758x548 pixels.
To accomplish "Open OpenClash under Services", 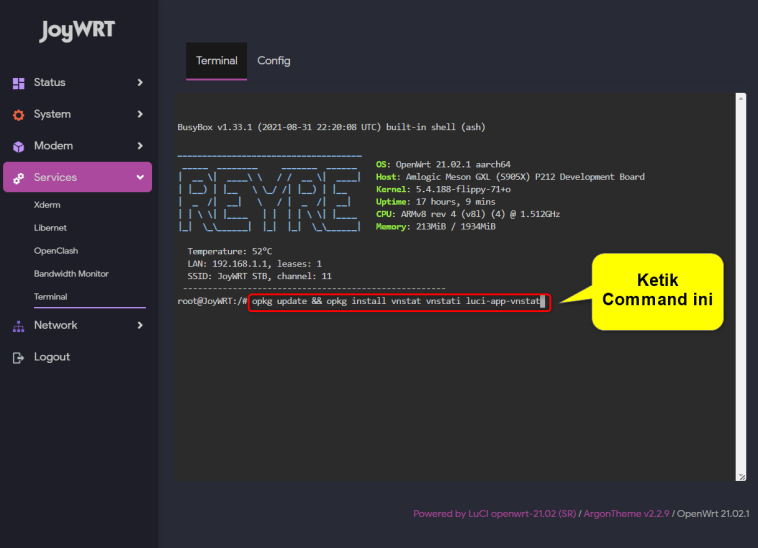I will click(x=56, y=251).
